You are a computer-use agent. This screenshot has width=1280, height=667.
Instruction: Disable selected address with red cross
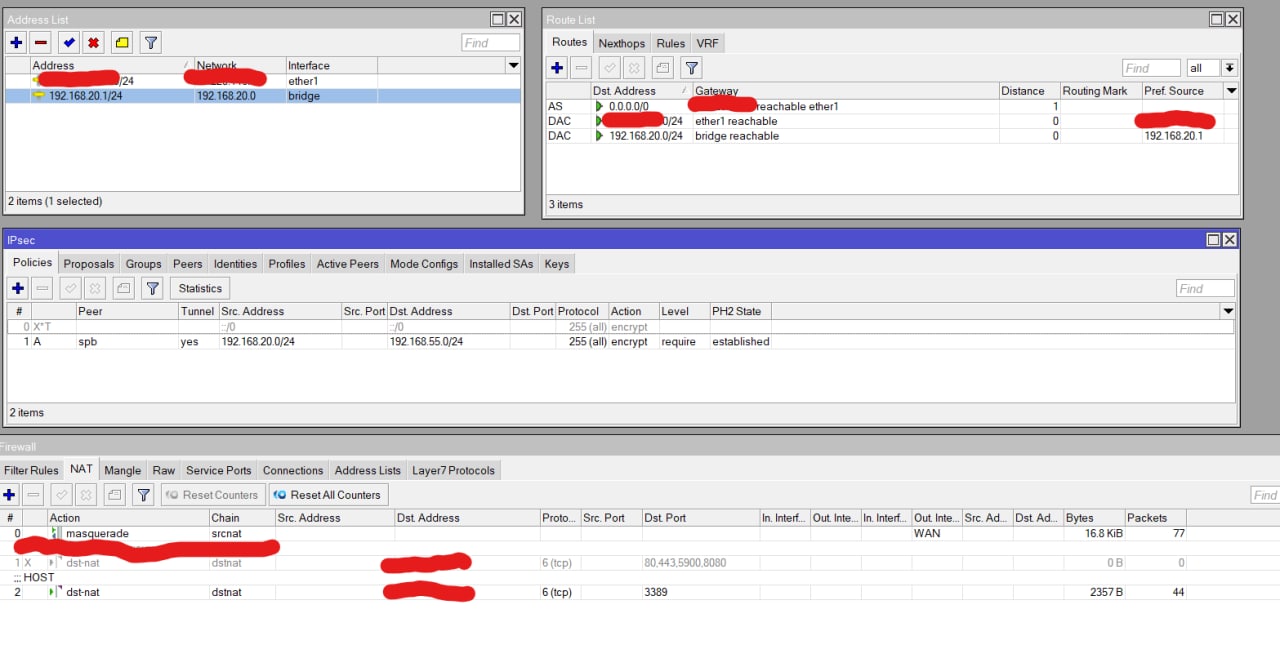pyautogui.click(x=93, y=43)
